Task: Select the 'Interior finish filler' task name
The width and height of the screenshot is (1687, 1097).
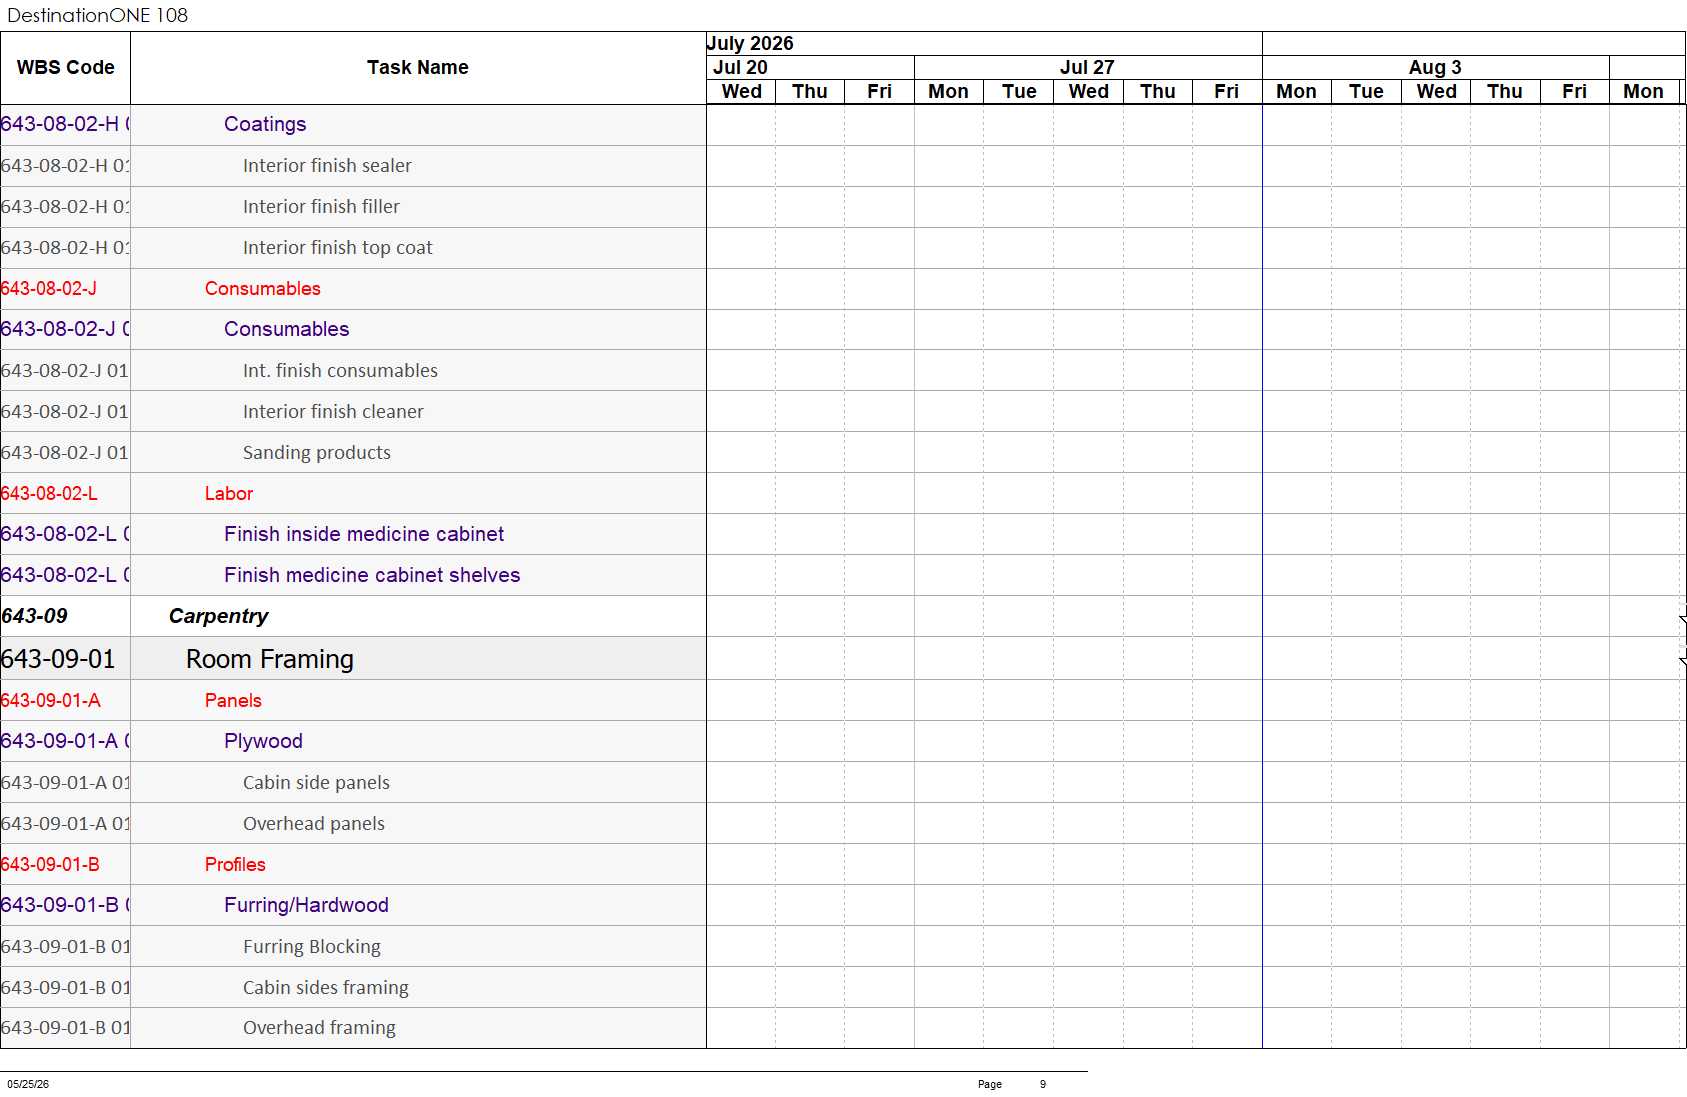Action: [321, 207]
